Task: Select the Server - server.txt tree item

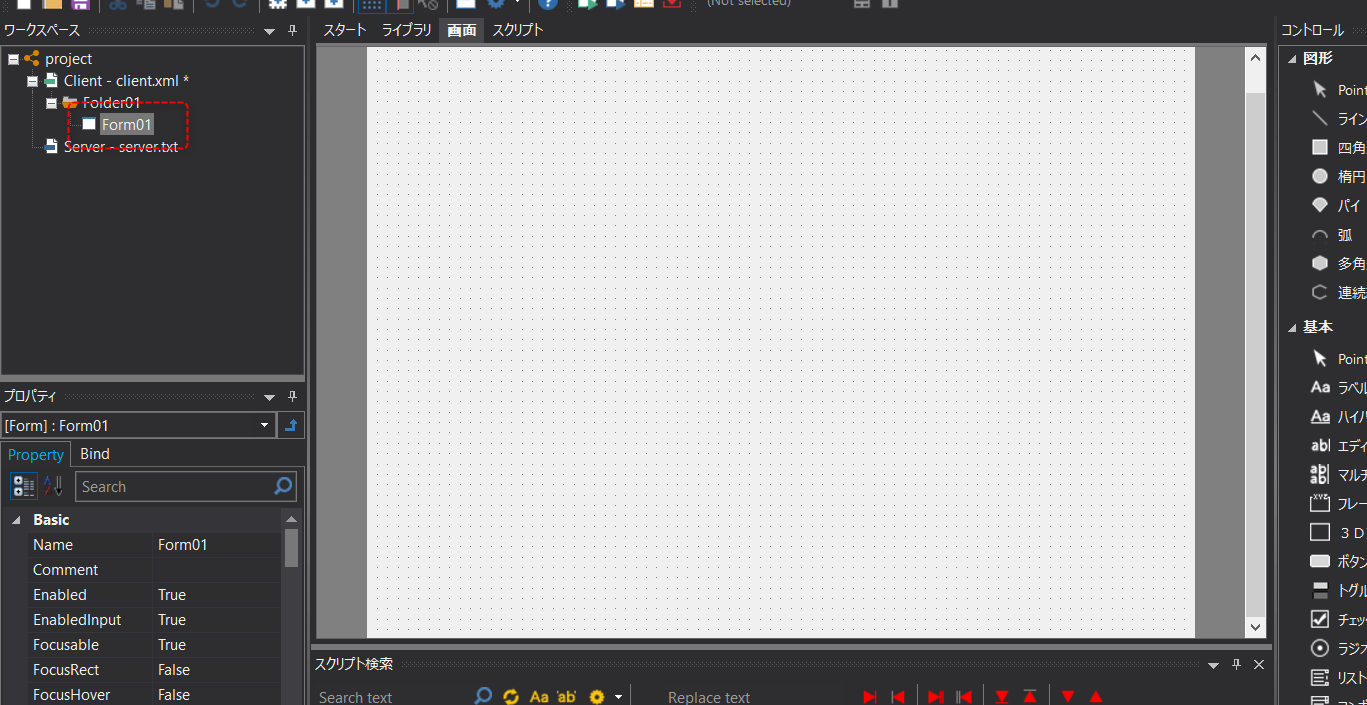Action: 120,146
